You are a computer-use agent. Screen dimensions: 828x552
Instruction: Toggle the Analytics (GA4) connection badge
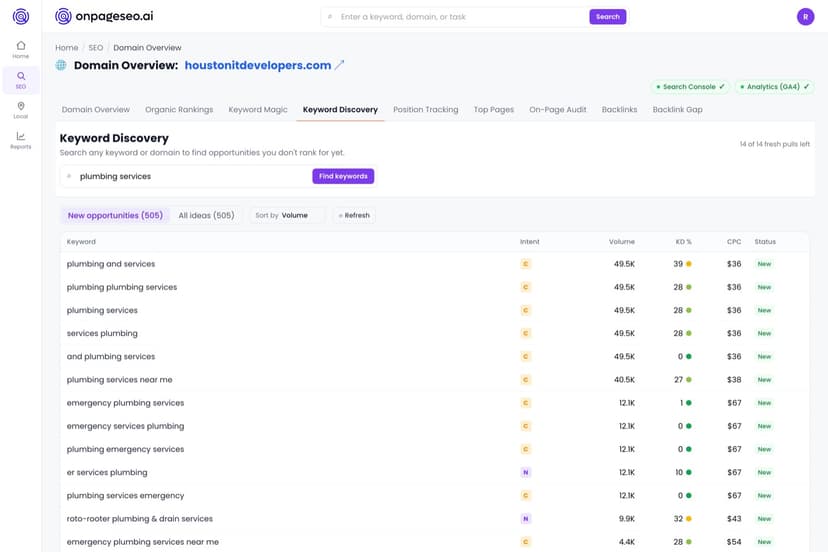(x=774, y=87)
